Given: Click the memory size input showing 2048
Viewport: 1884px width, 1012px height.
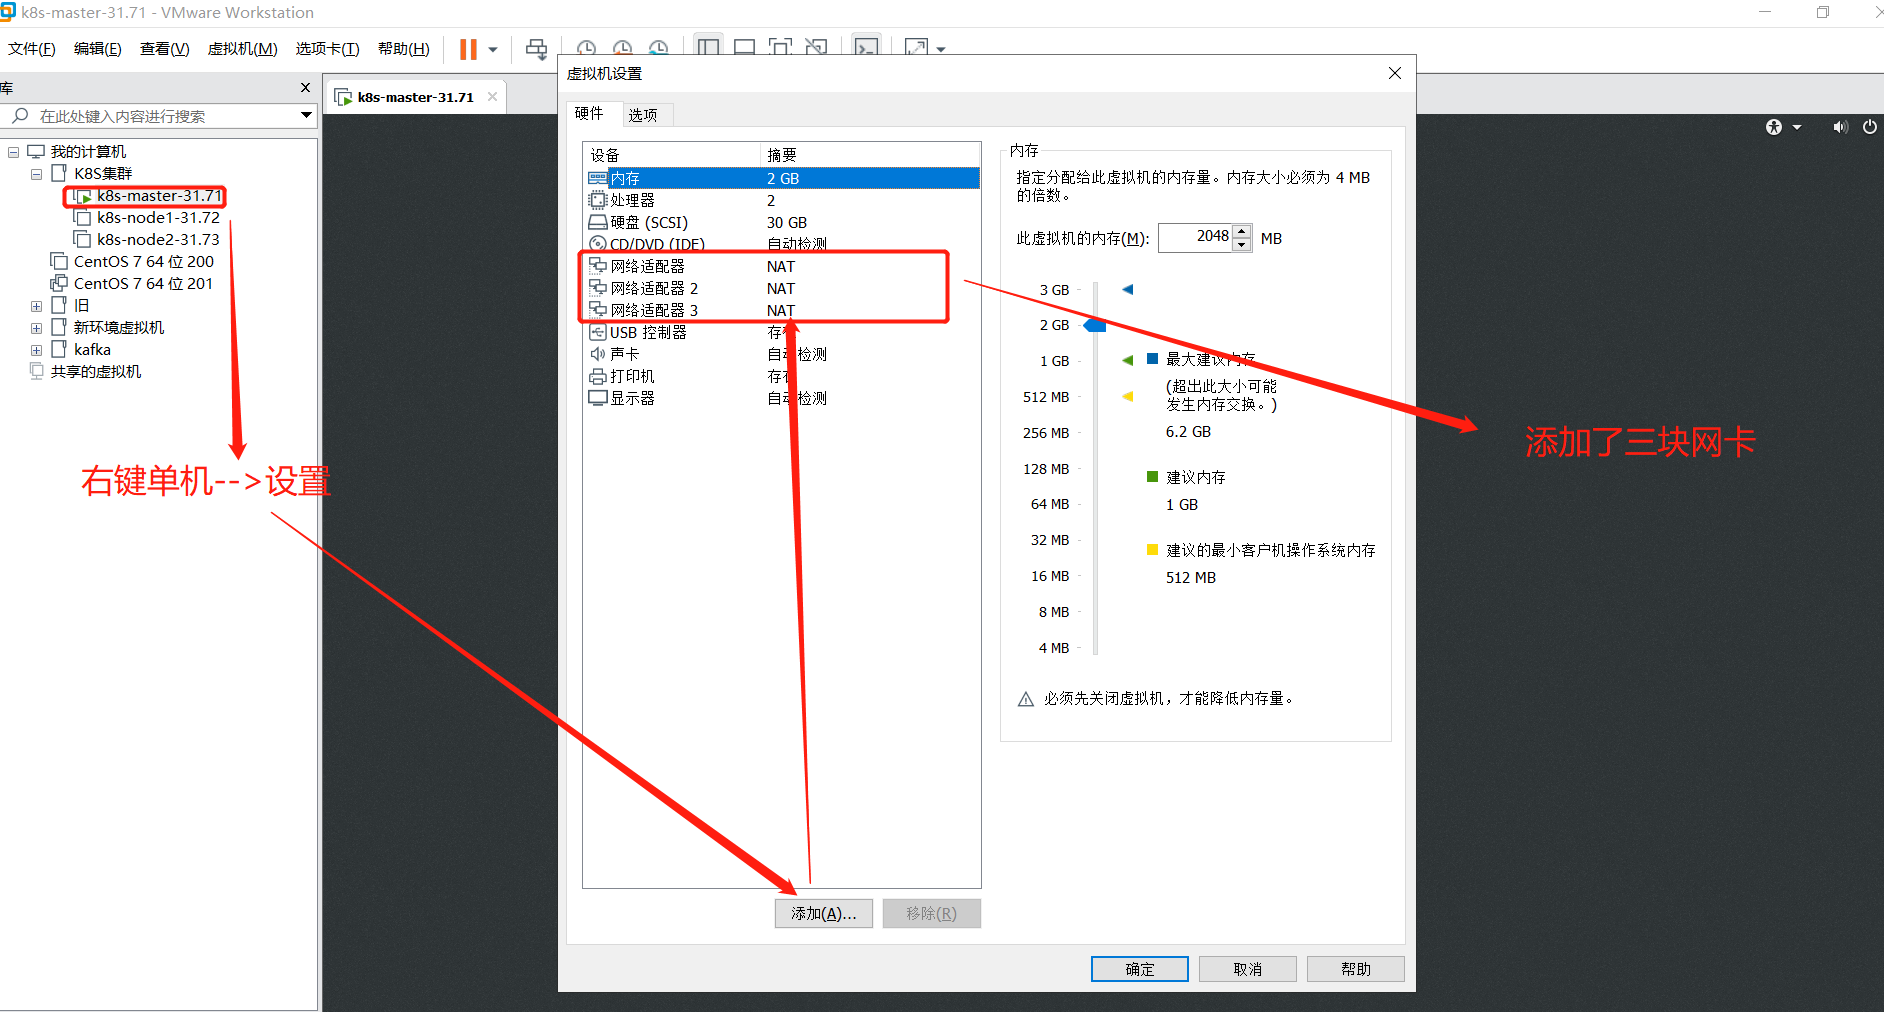Looking at the screenshot, I should [x=1196, y=237].
